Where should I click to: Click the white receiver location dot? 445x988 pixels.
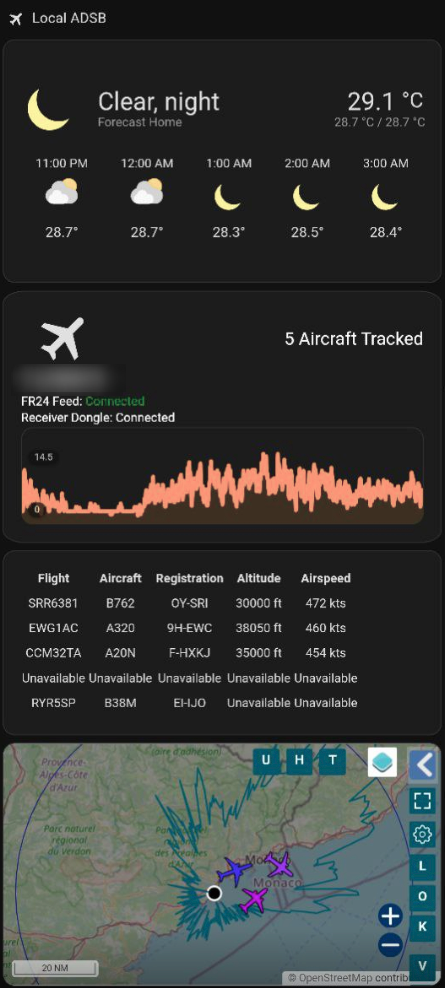pos(214,893)
